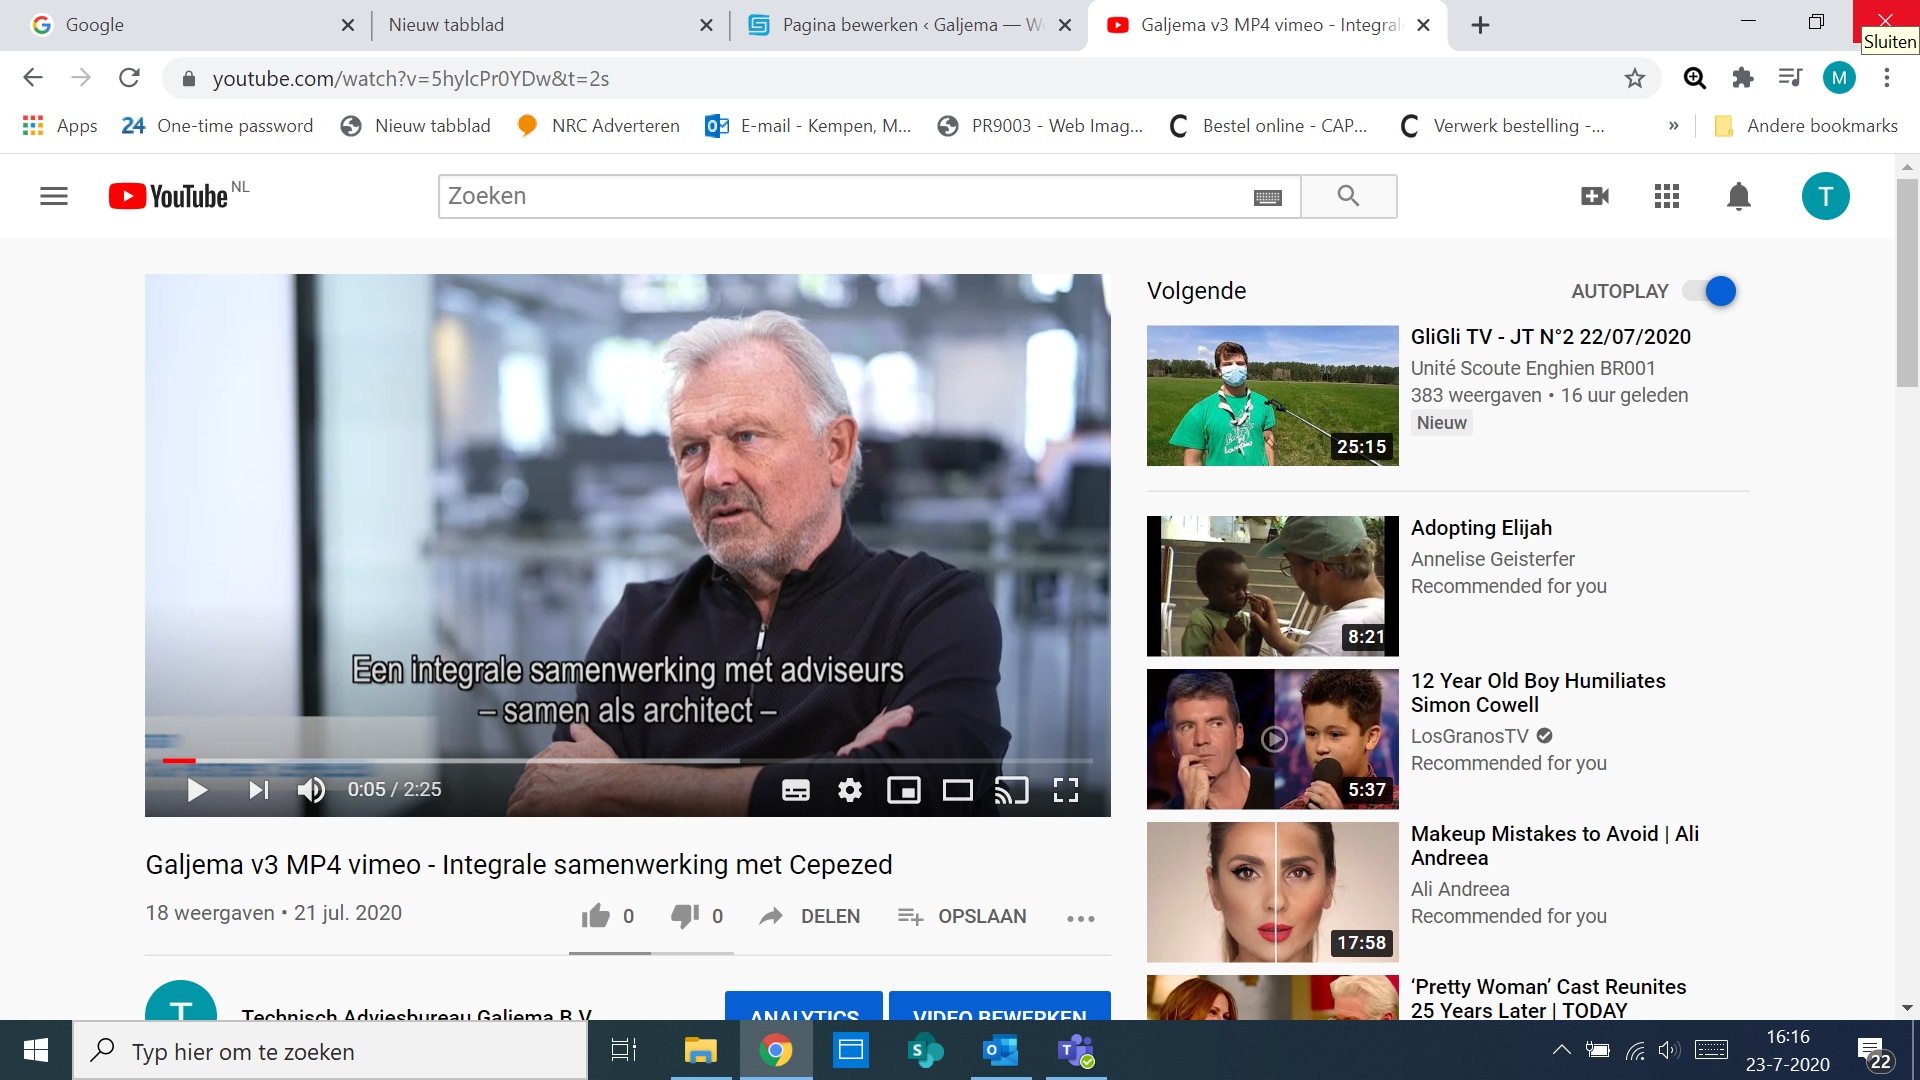
Task: Open Outlook from taskbar
Action: click(1000, 1050)
